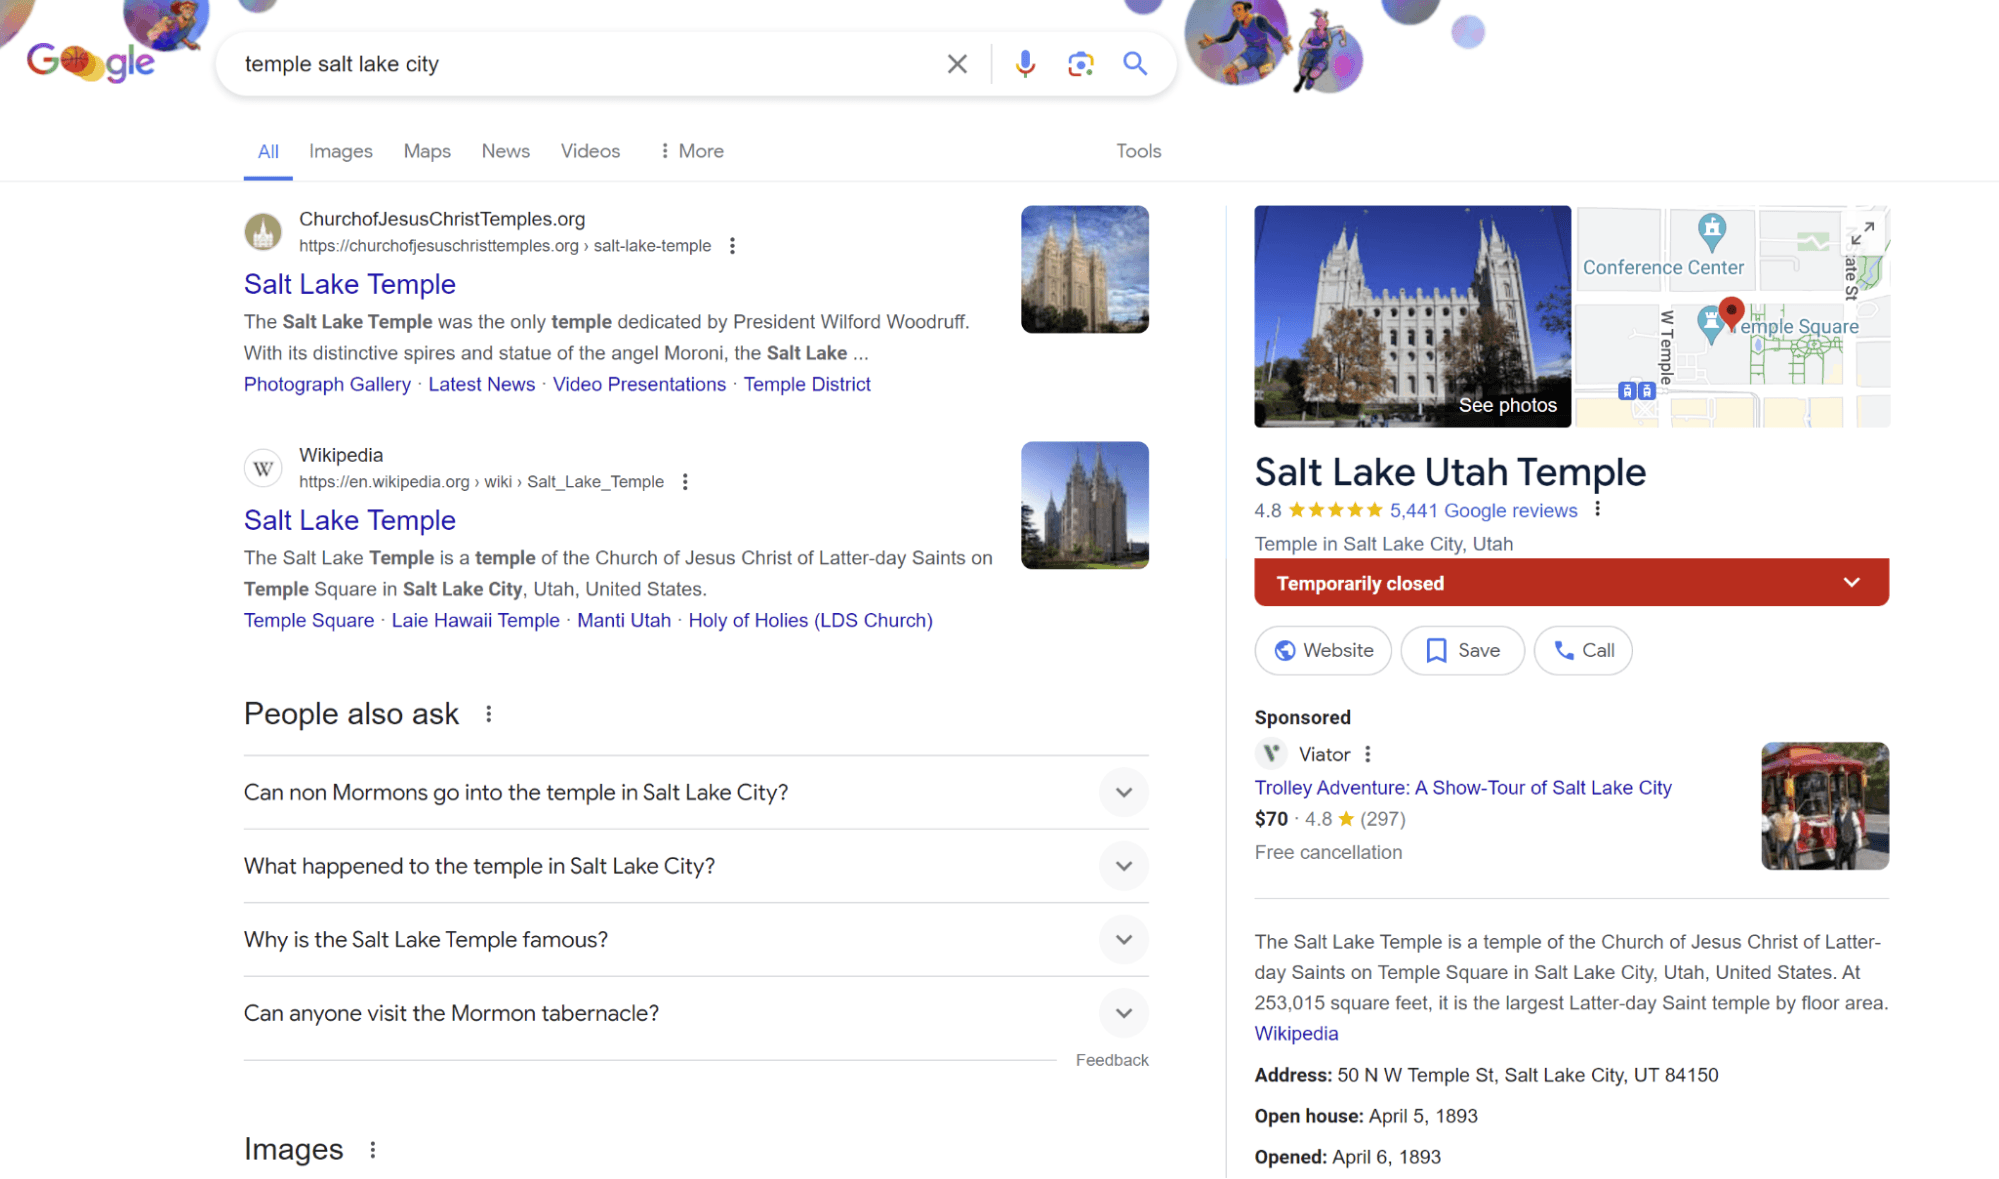Screen dimensions: 1999x1179
Task: Click the voice search microphone icon
Action: [1025, 64]
